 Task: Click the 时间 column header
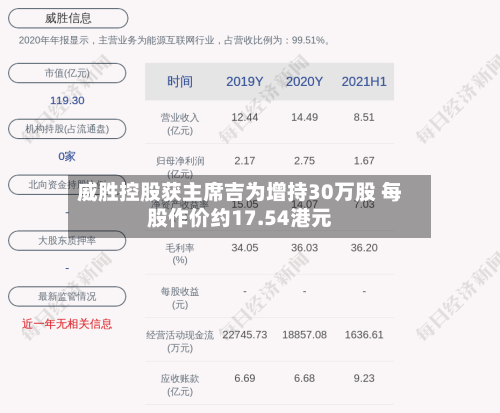tap(180, 82)
